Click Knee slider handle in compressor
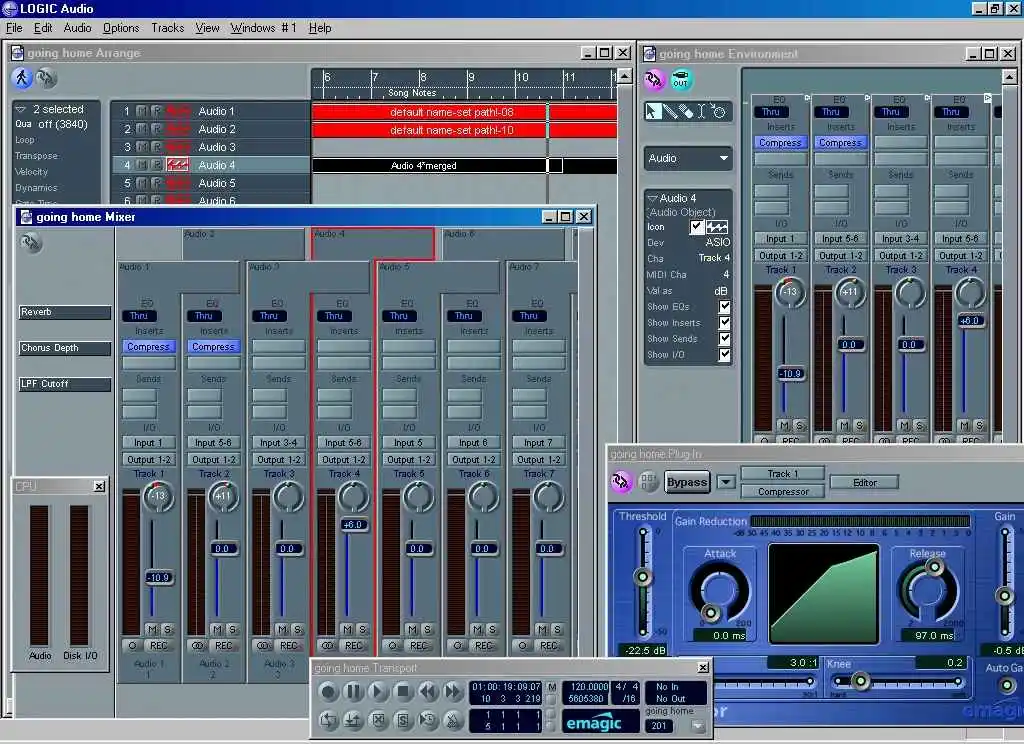The image size is (1024, 744). point(860,681)
